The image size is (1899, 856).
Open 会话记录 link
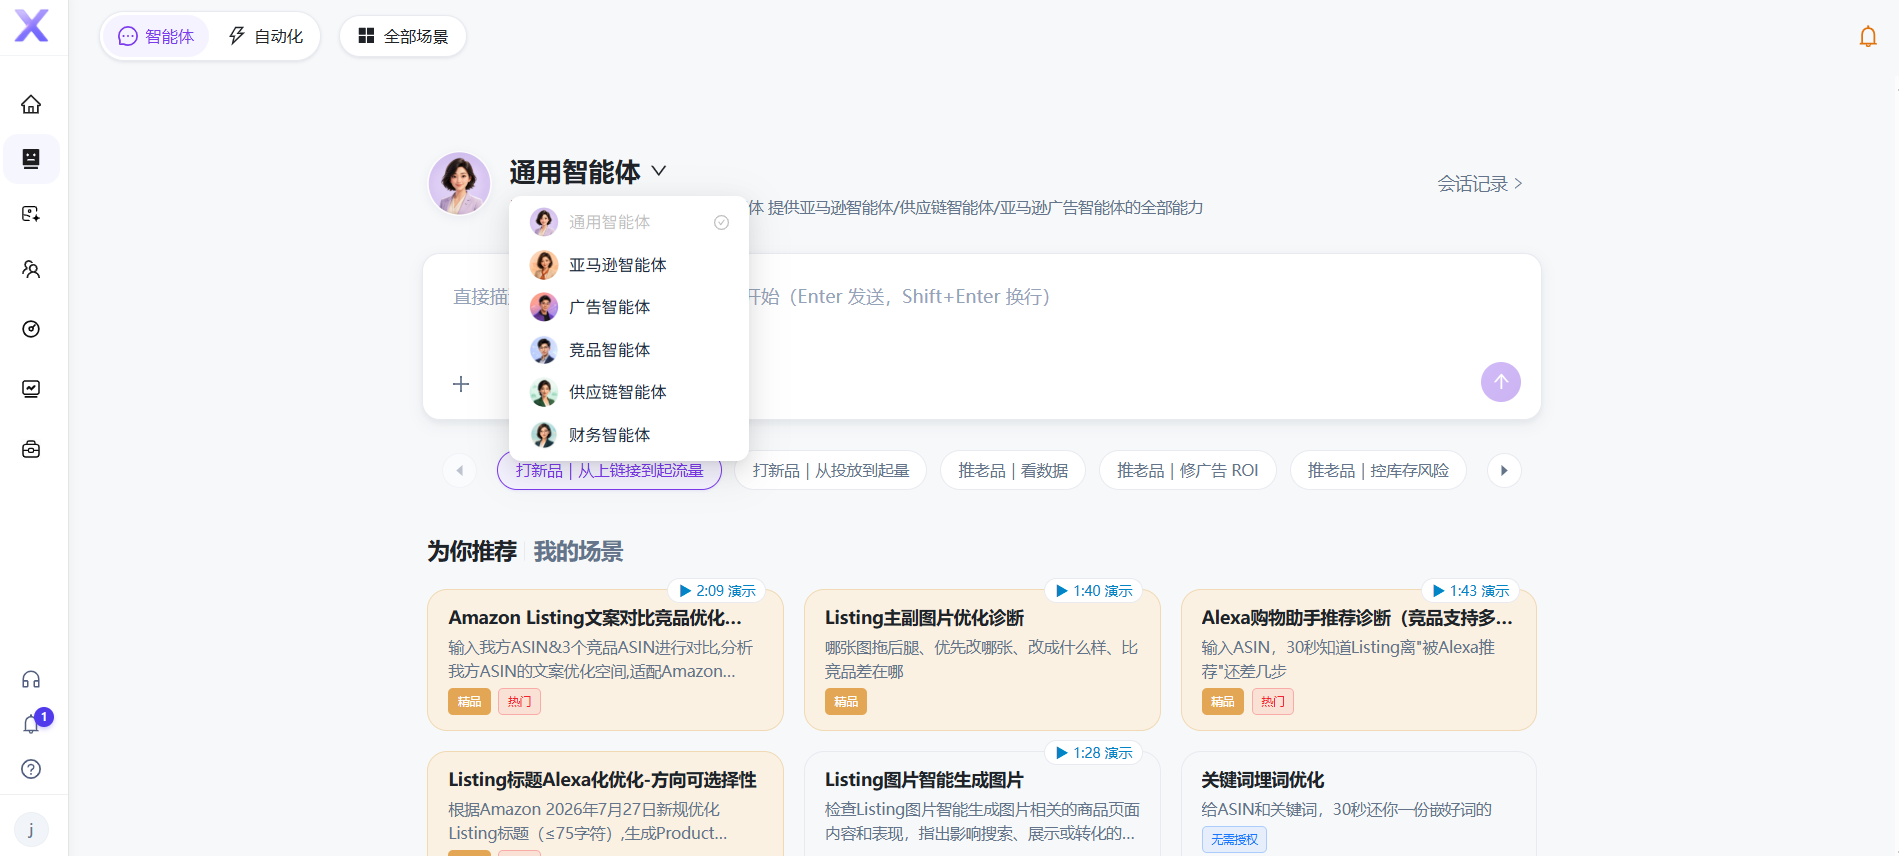coord(1479,184)
